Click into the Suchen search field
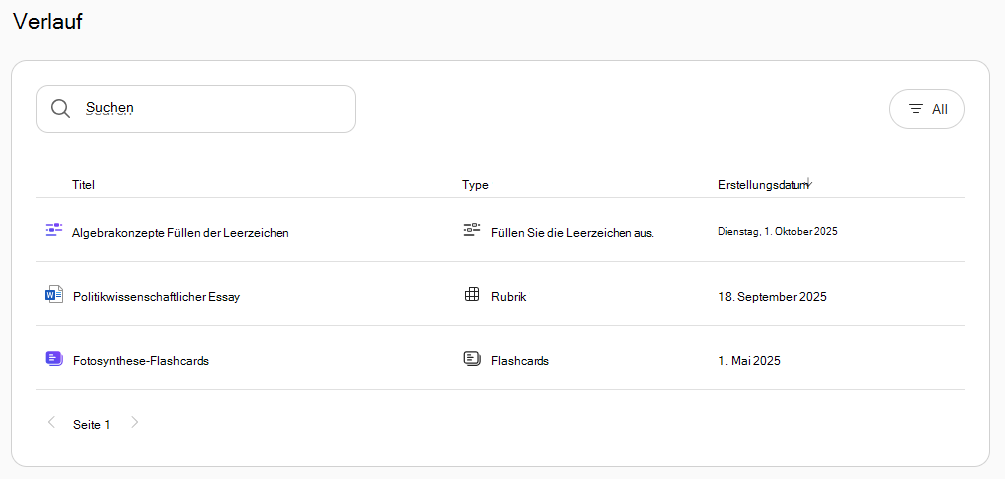Image resolution: width=1005 pixels, height=479 pixels. tap(195, 109)
